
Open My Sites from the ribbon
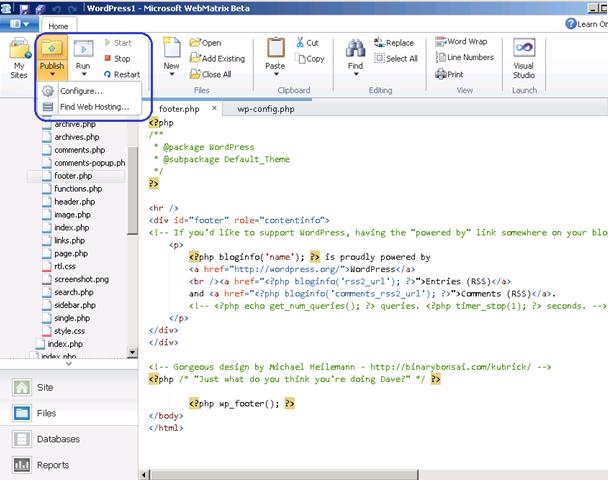click(19, 59)
